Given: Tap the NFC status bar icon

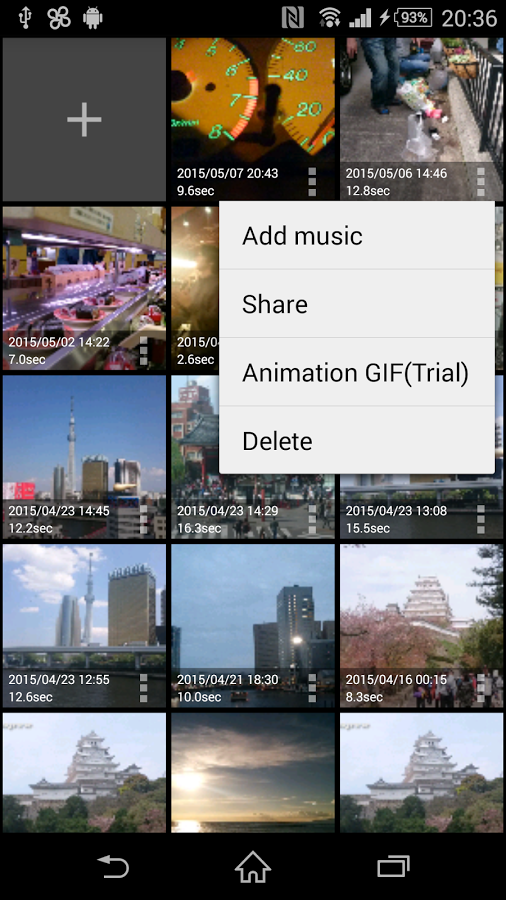Looking at the screenshot, I should click(293, 18).
